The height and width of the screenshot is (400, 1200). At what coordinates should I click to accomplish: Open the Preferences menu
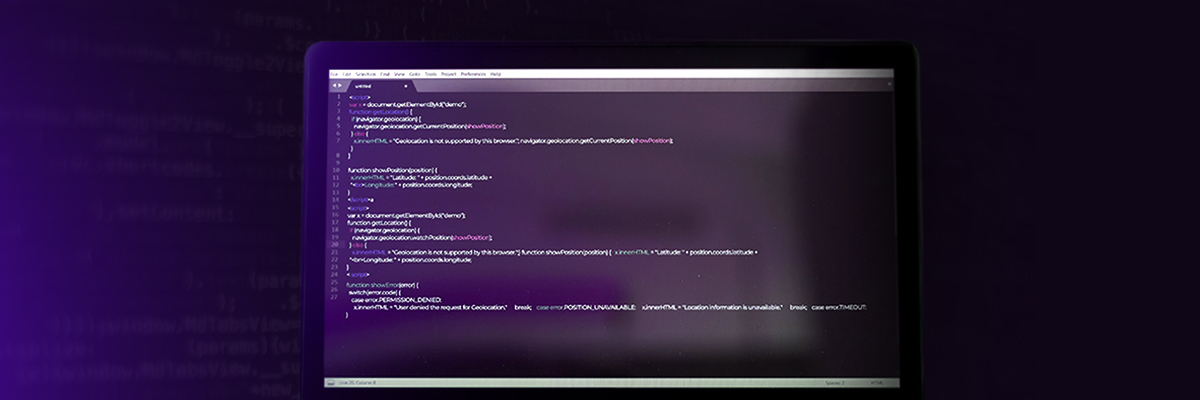coord(473,74)
